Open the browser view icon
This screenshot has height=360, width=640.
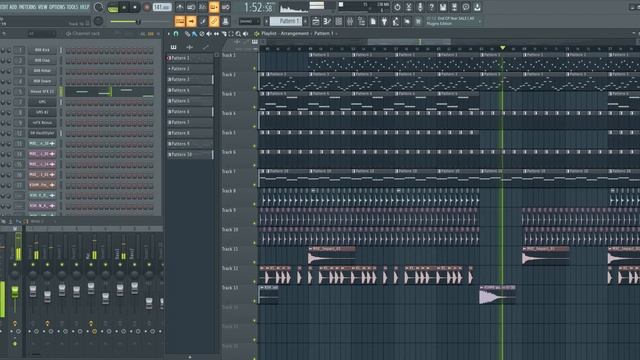tap(361, 21)
